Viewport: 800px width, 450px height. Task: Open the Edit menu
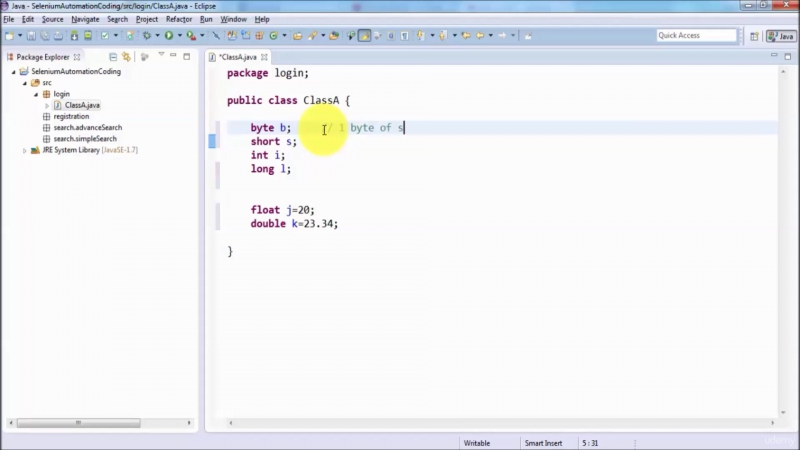point(28,19)
